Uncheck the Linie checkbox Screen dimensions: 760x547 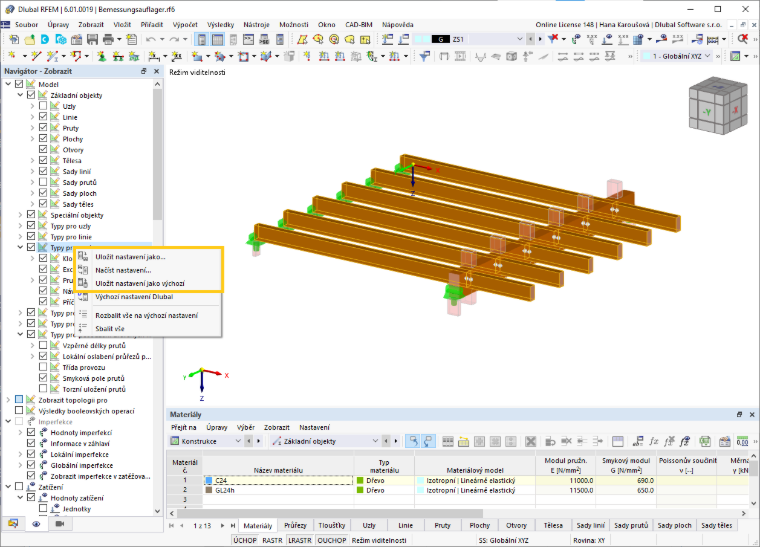[x=43, y=117]
